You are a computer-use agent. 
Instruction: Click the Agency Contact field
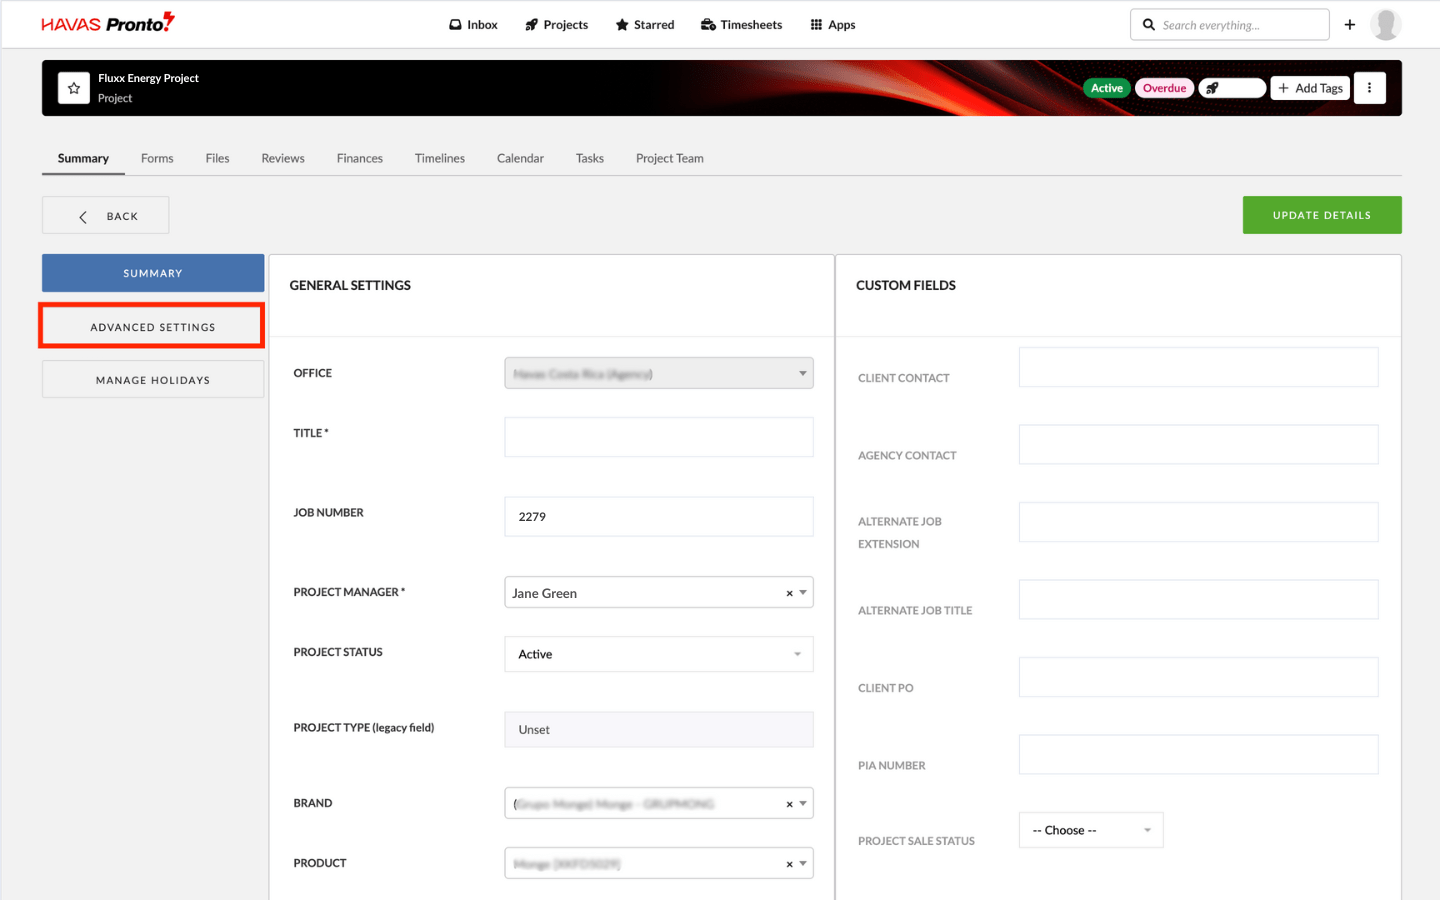[1198, 444]
